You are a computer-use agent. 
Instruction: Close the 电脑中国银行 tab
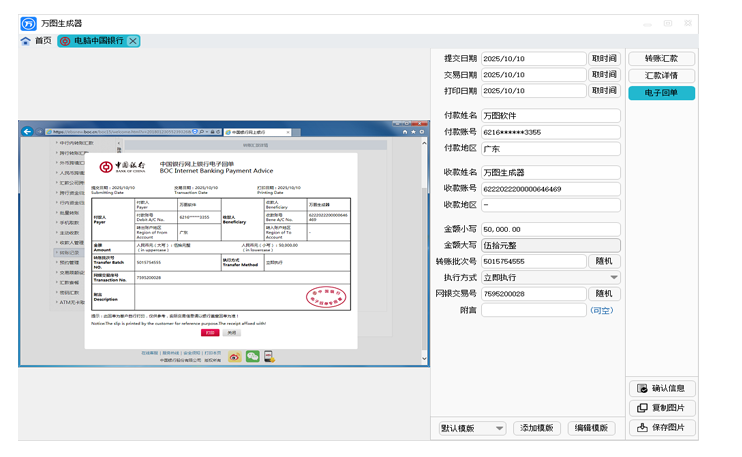133,41
